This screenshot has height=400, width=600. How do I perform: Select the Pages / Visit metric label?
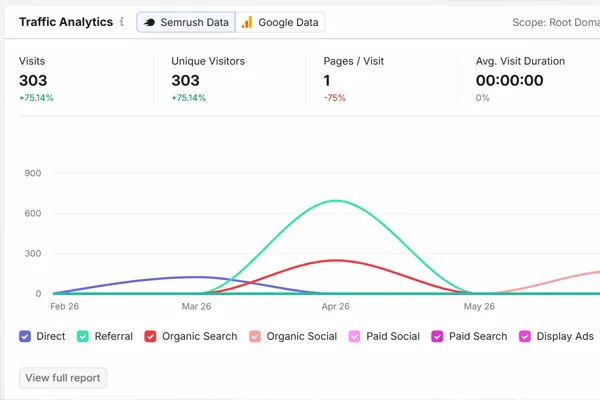click(x=354, y=61)
